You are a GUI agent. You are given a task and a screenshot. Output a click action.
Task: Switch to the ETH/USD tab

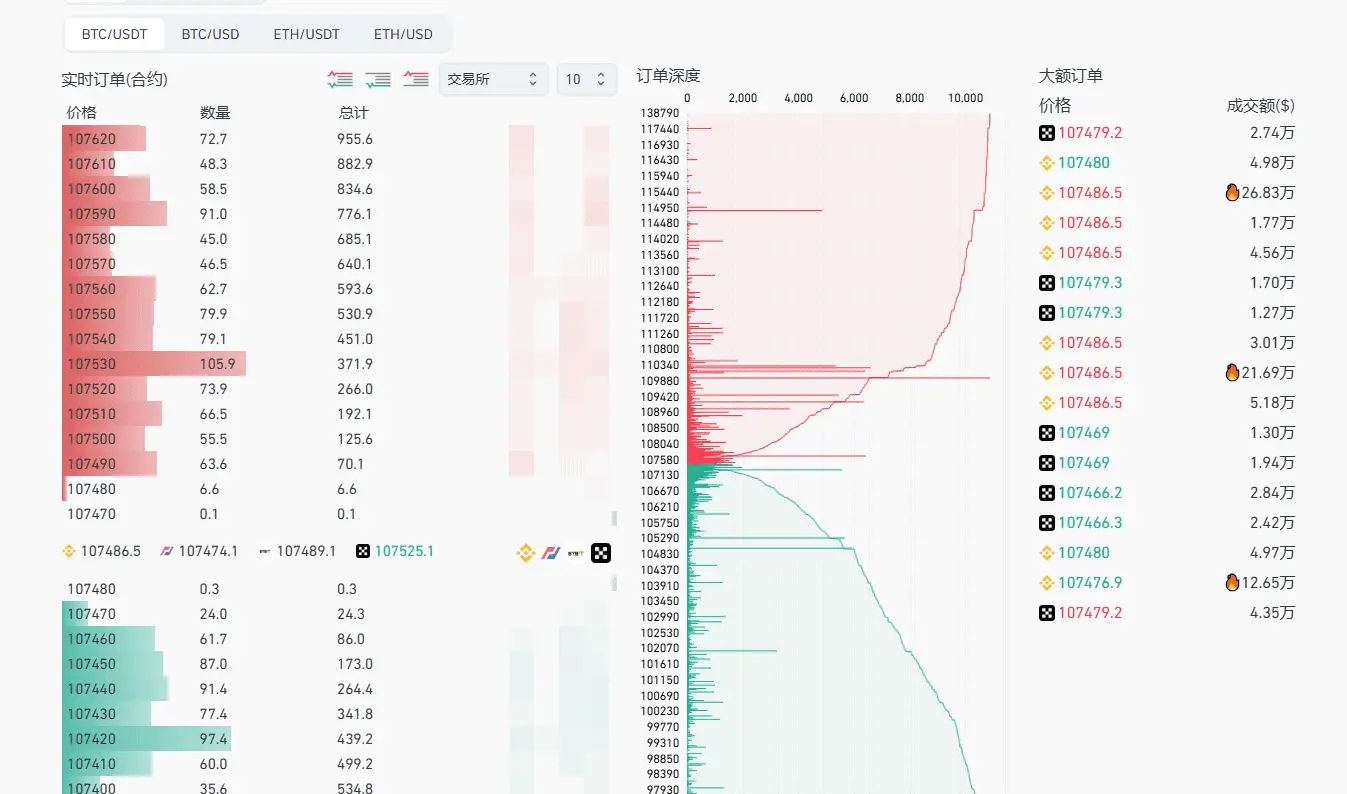403,34
